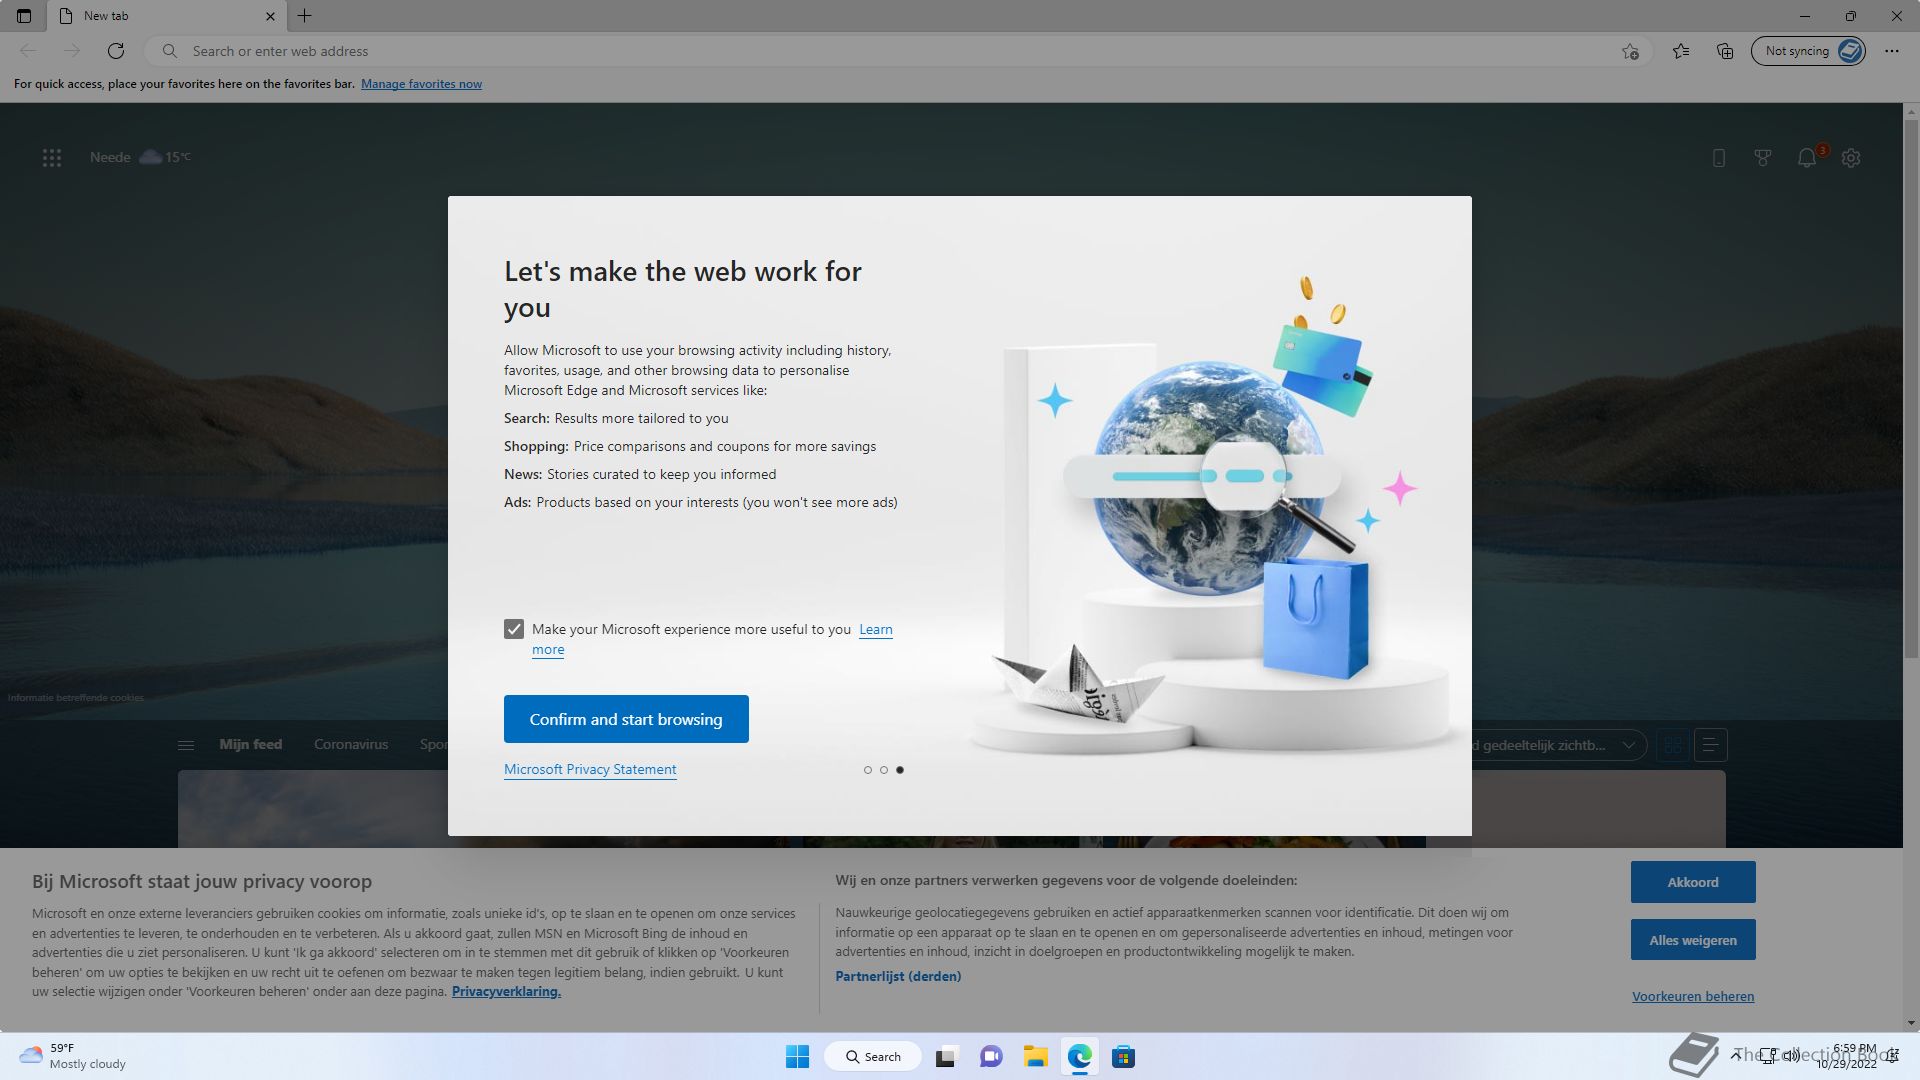Click the address bar search field
Viewport: 1920px width, 1080px height.
900,51
